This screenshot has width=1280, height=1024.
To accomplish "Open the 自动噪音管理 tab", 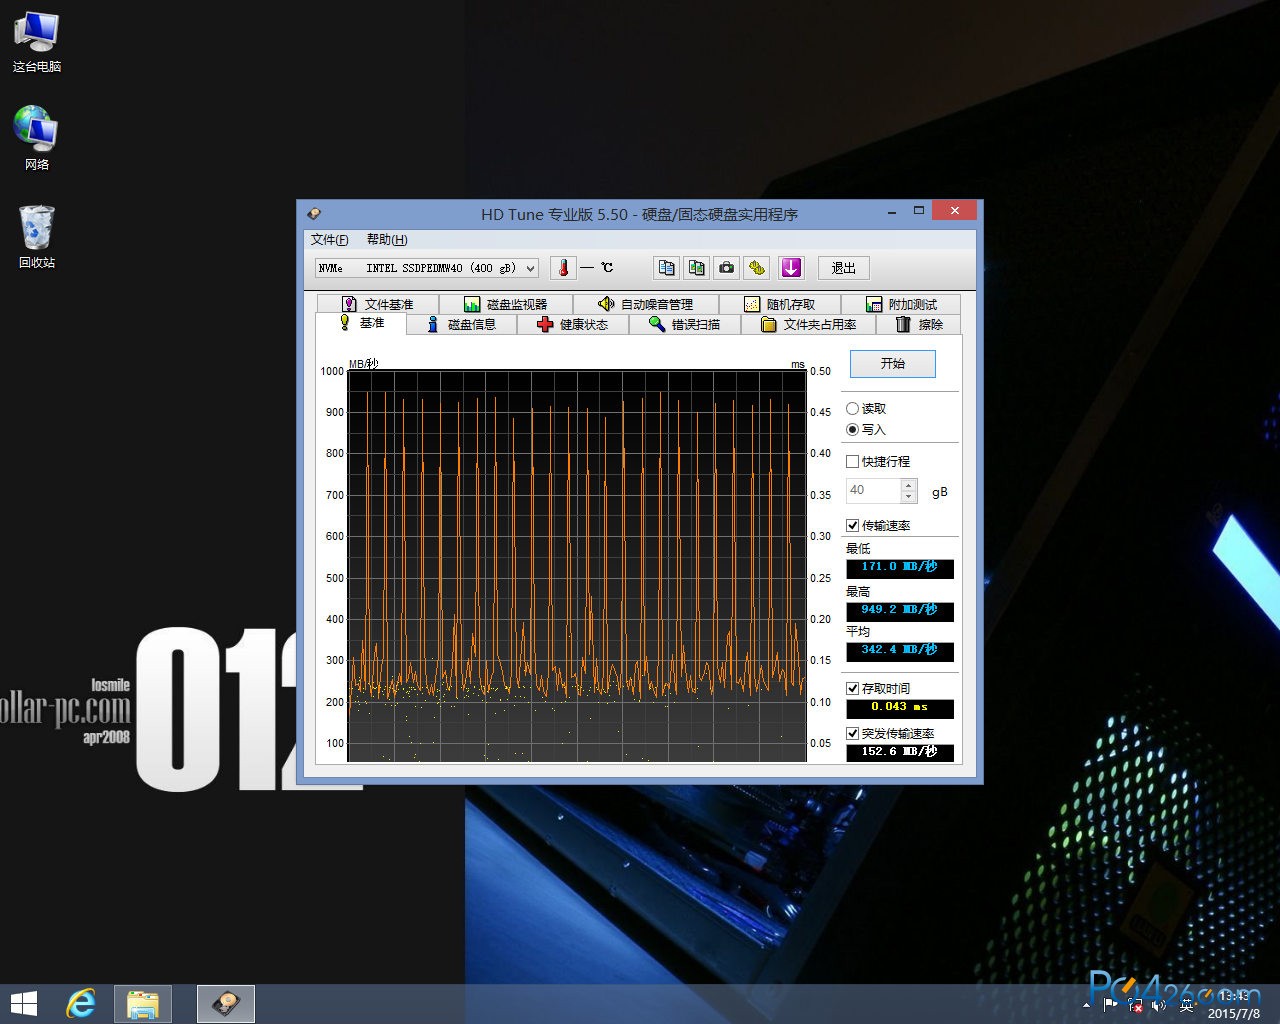I will click(x=645, y=304).
